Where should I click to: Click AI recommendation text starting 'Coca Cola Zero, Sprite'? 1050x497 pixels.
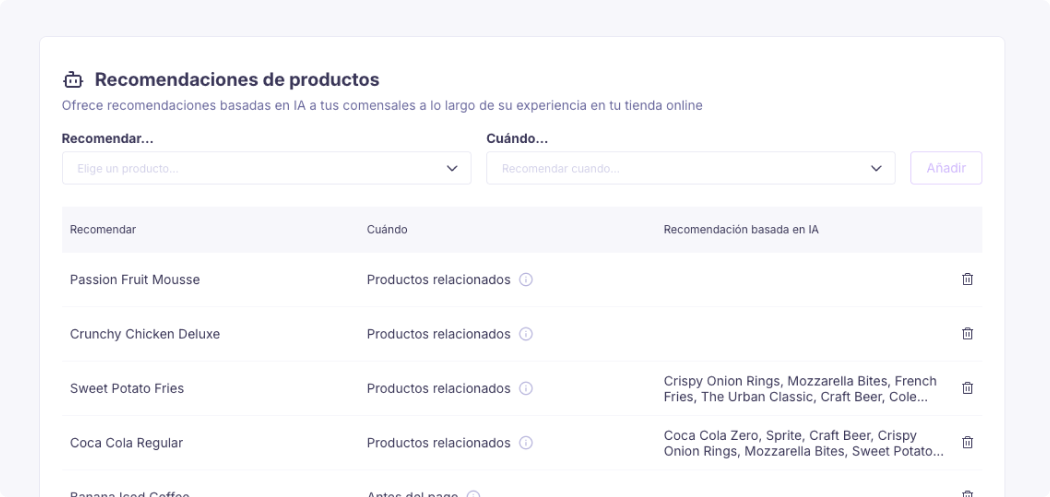pyautogui.click(x=804, y=443)
